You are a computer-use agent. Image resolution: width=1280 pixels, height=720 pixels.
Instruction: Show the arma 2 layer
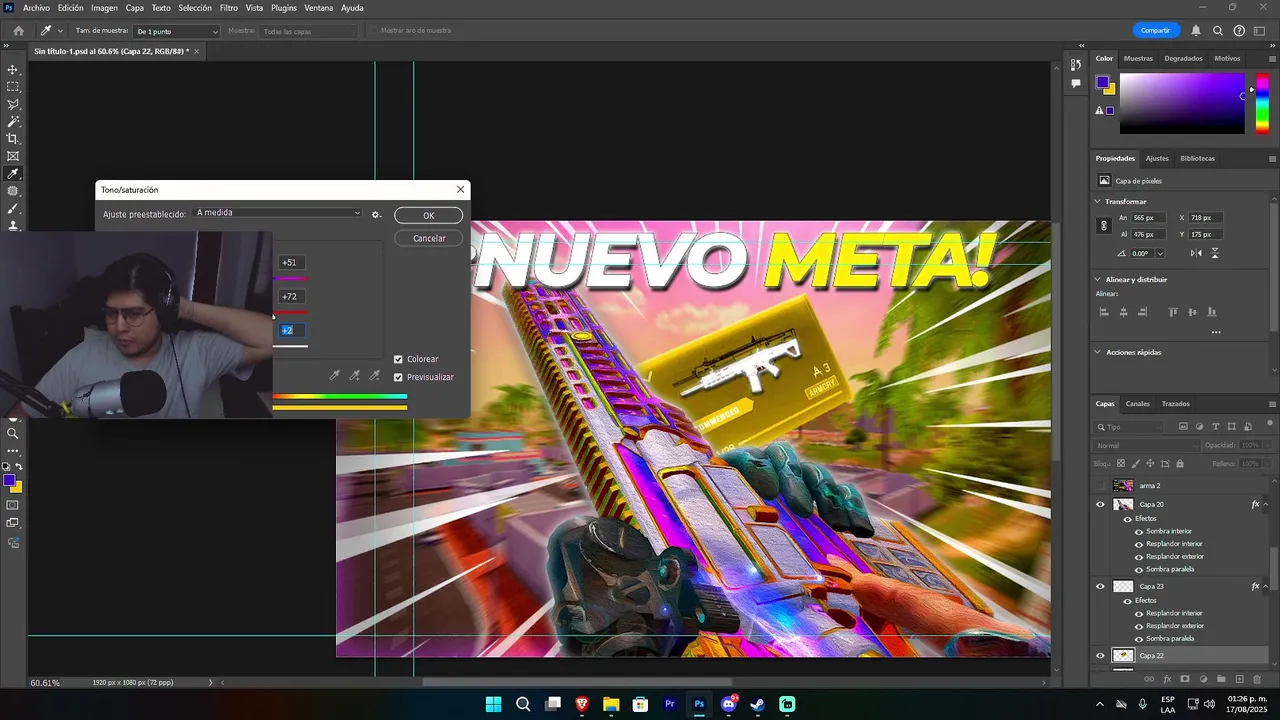click(x=1101, y=486)
